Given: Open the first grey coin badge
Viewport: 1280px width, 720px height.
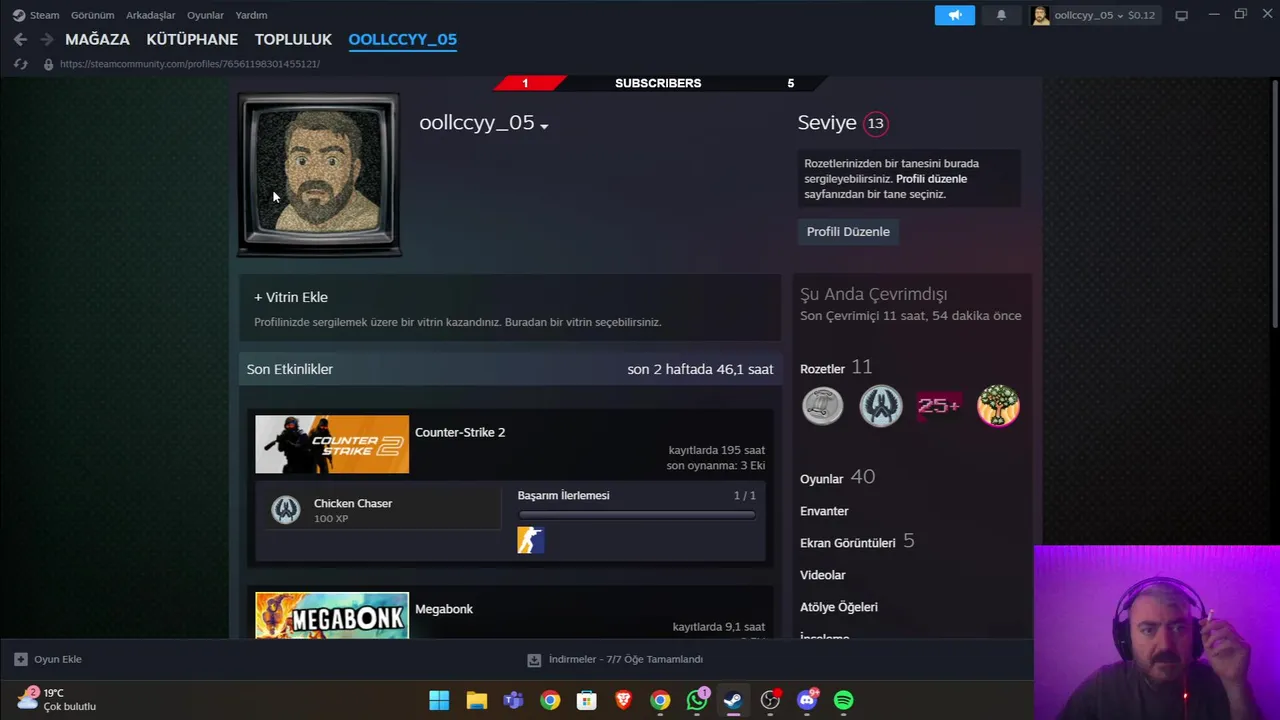Looking at the screenshot, I should click(823, 406).
